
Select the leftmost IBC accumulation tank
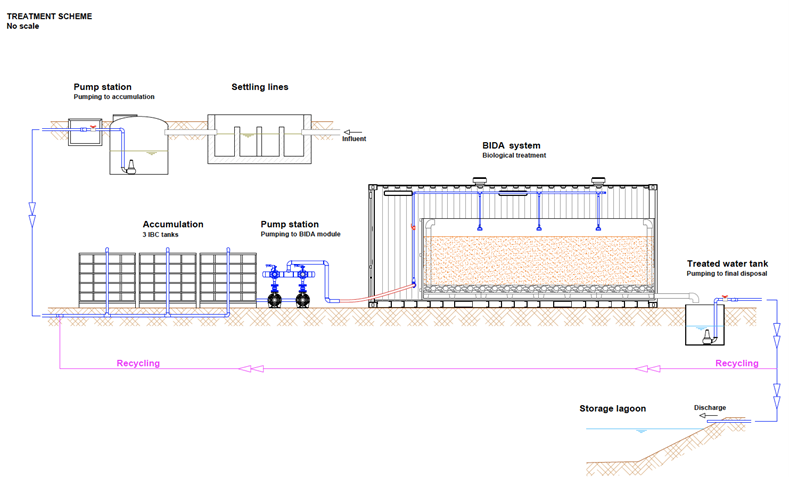(107, 279)
